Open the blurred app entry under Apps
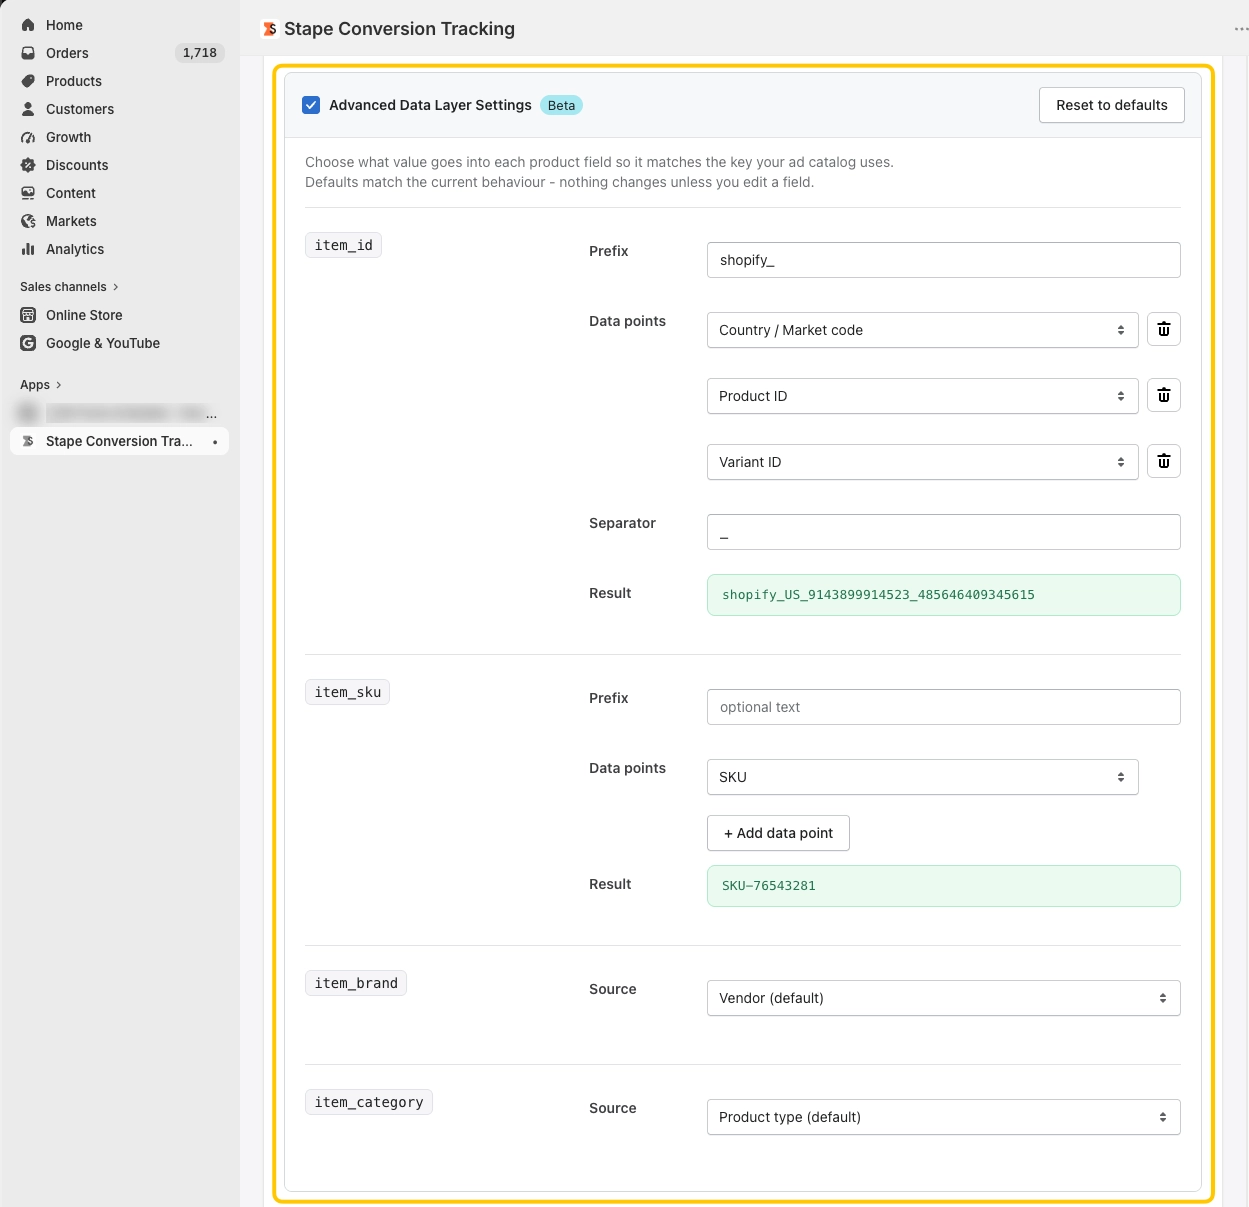 pyautogui.click(x=120, y=413)
